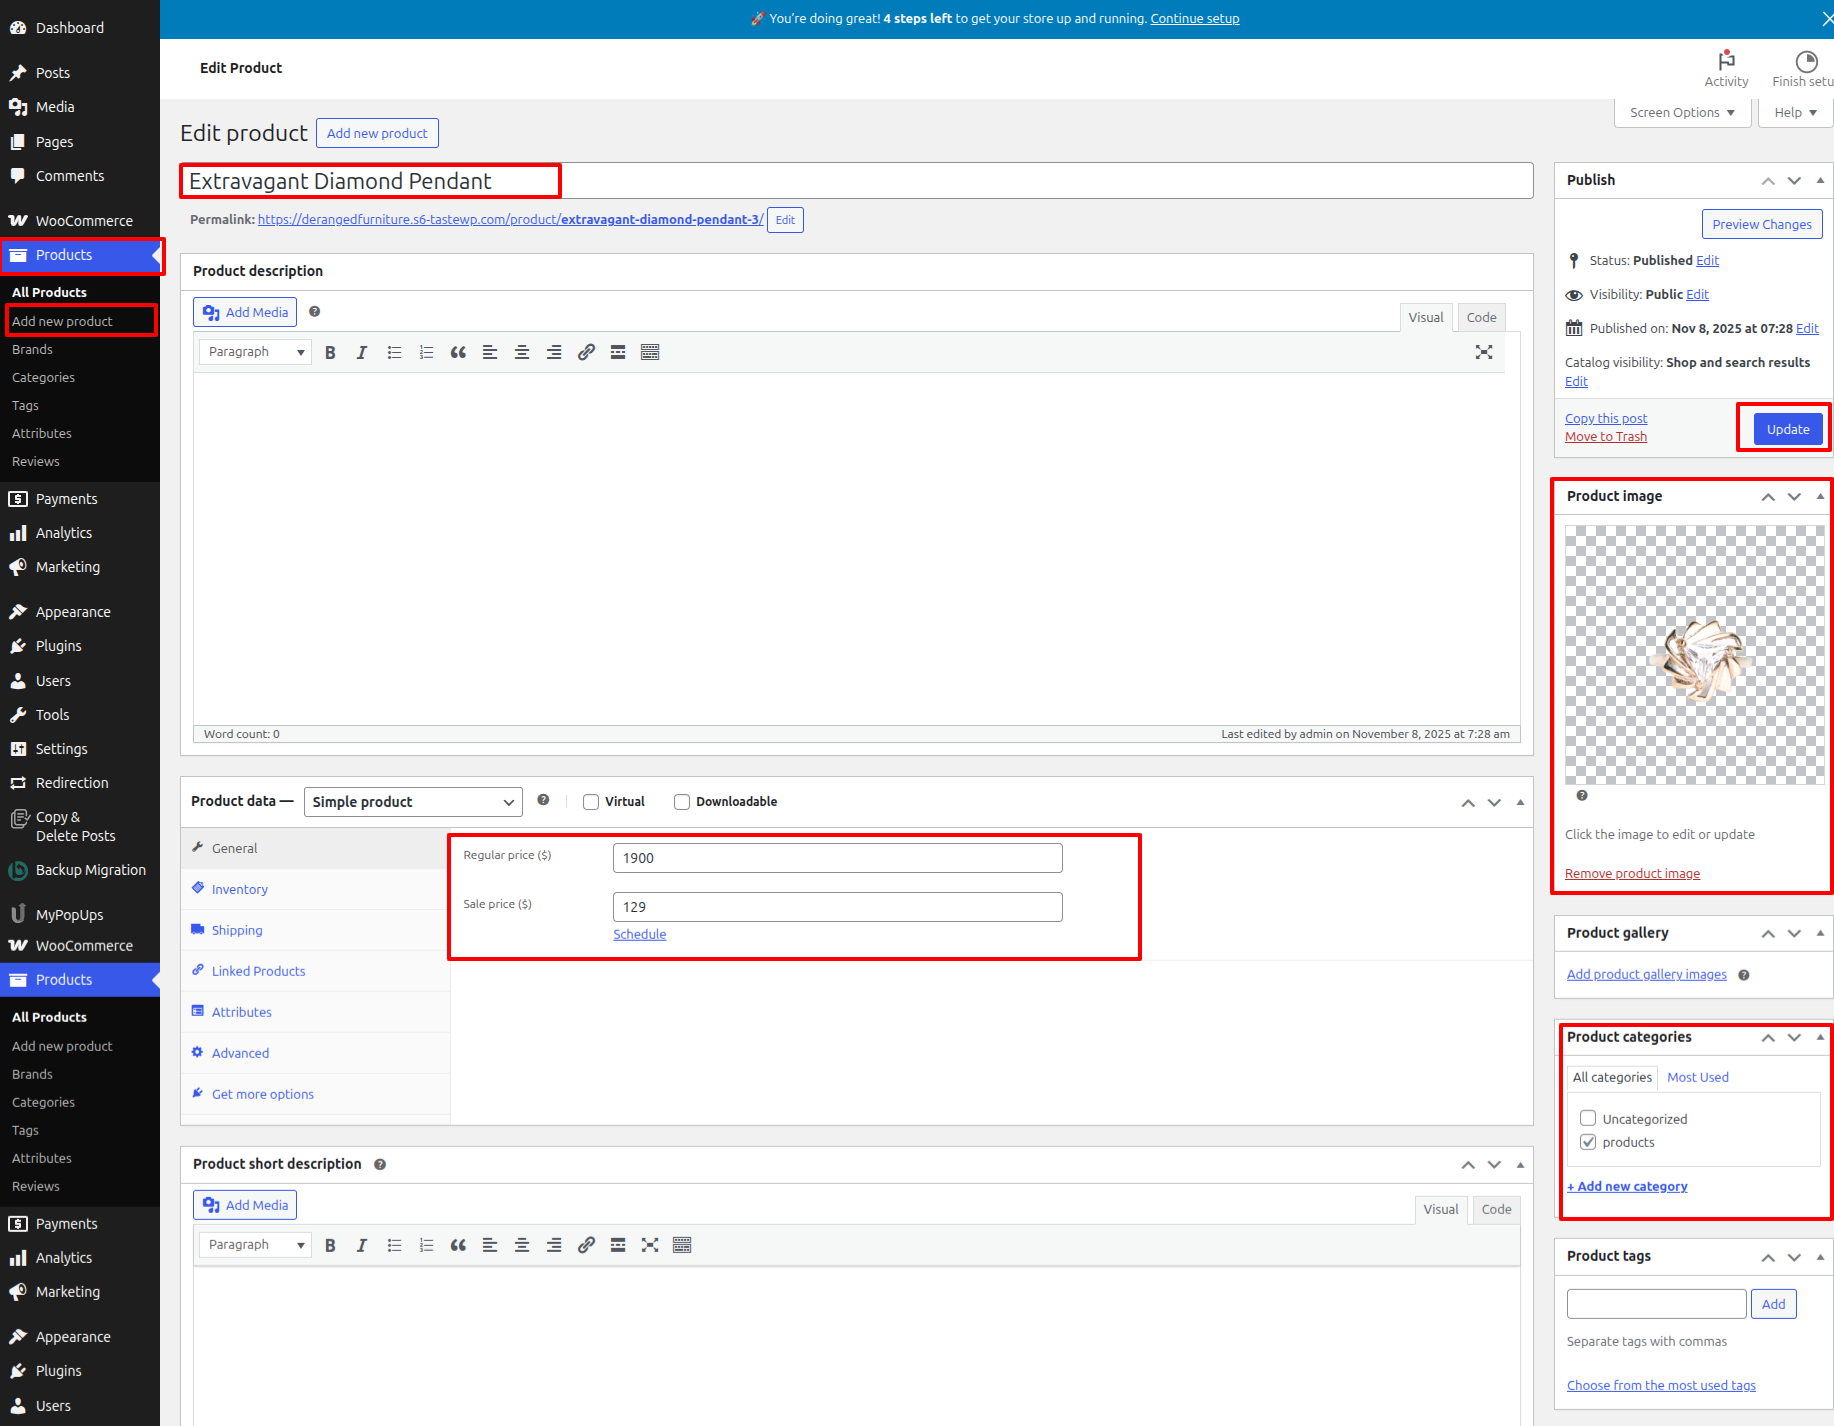The width and height of the screenshot is (1834, 1426).
Task: Toggle bold in the Product description editor
Action: 330,352
